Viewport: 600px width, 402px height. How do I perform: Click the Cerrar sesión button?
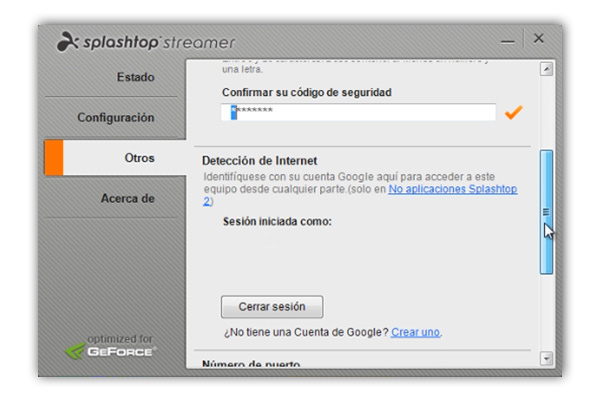(272, 307)
